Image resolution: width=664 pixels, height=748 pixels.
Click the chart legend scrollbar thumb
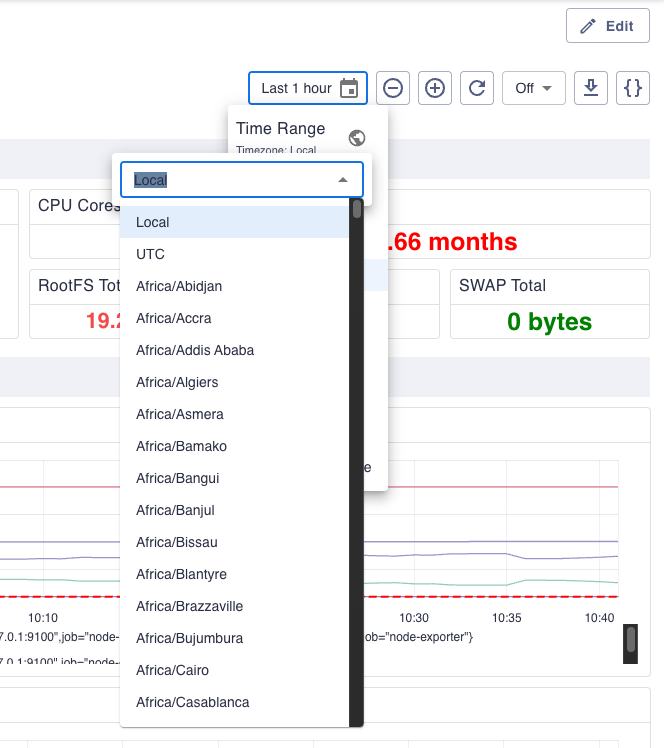(630, 639)
